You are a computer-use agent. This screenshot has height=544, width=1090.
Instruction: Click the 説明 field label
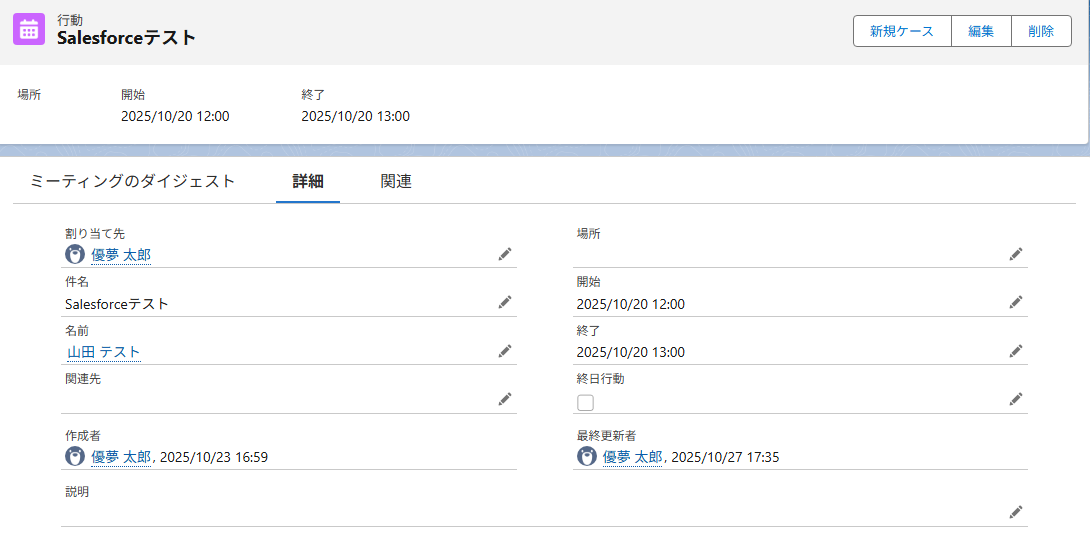(76, 492)
